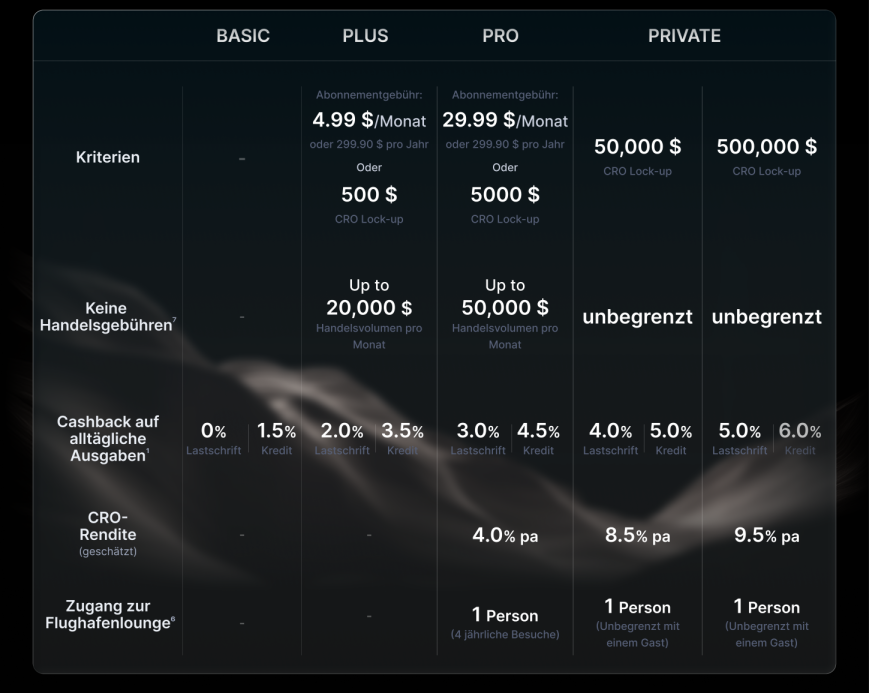The height and width of the screenshot is (693, 869).
Task: Select the 29.99 $/Monat subscription price
Action: pos(505,121)
